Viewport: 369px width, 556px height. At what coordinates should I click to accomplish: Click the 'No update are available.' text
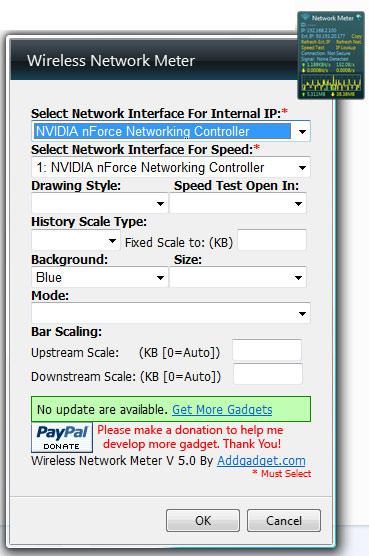coord(102,410)
